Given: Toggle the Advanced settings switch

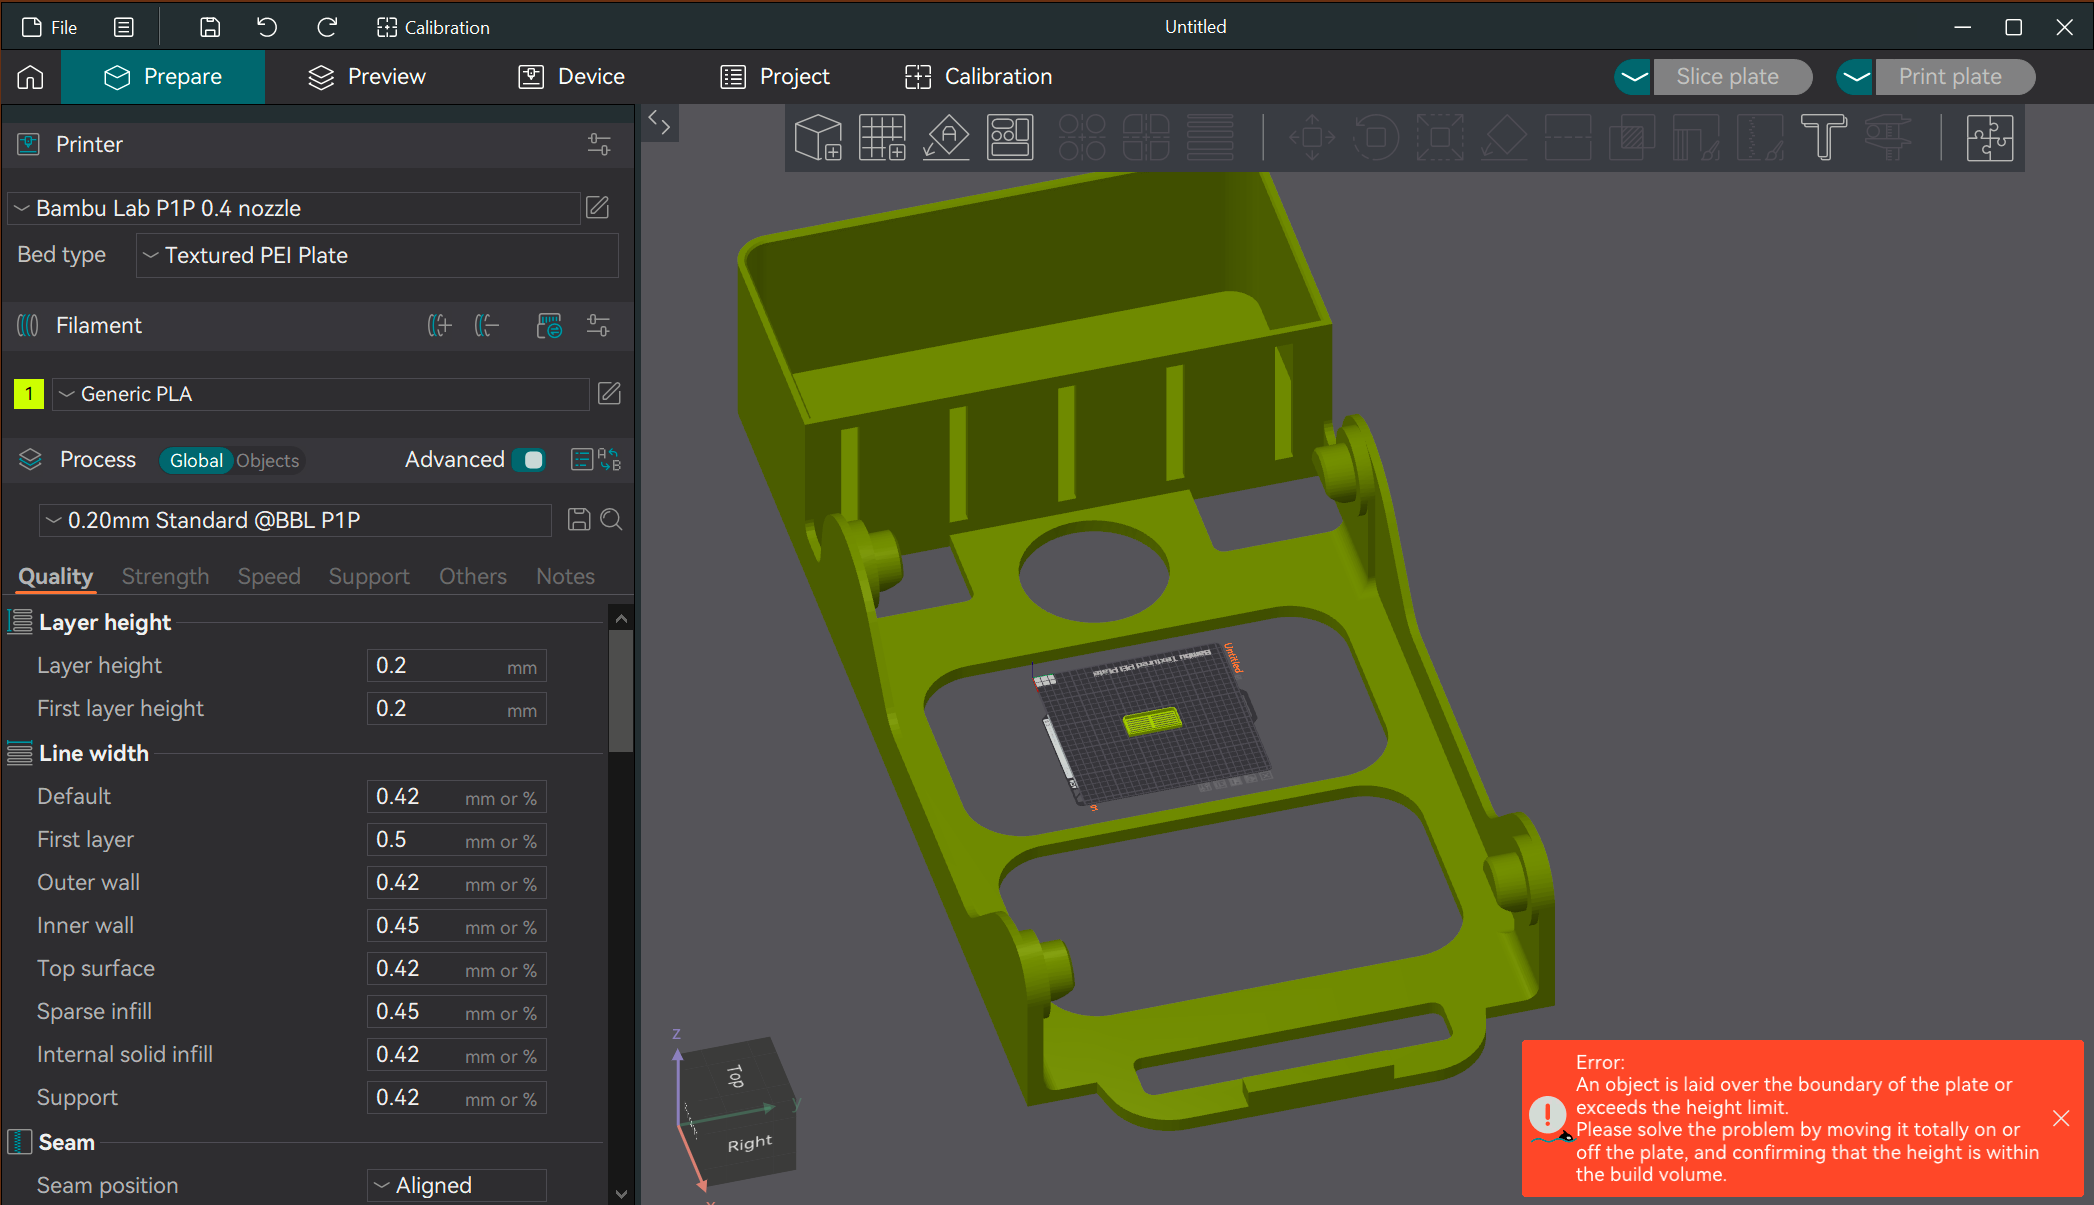Looking at the screenshot, I should click(529, 460).
